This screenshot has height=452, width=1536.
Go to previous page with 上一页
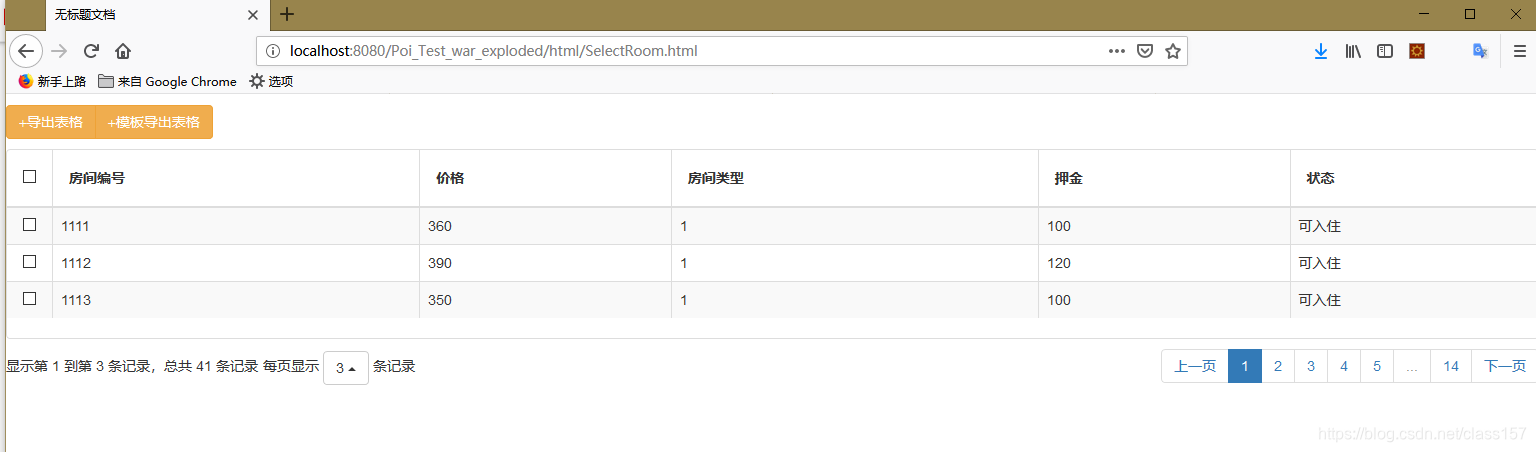point(1195,367)
